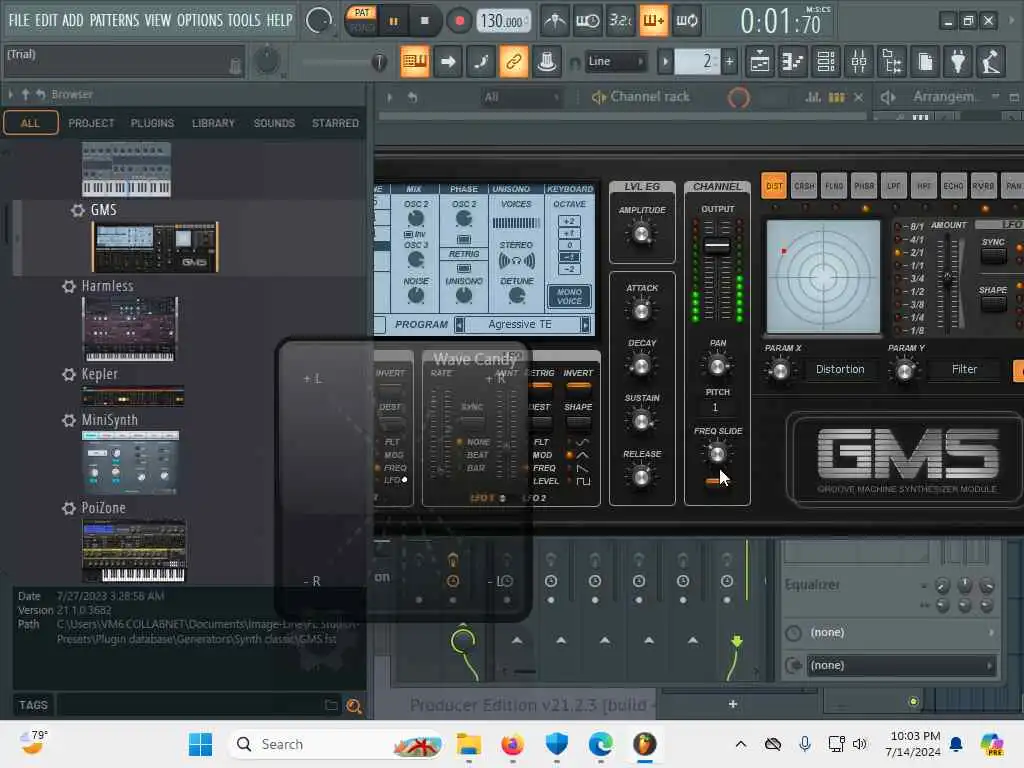
Task: Open the TOOLS menu
Action: point(244,20)
